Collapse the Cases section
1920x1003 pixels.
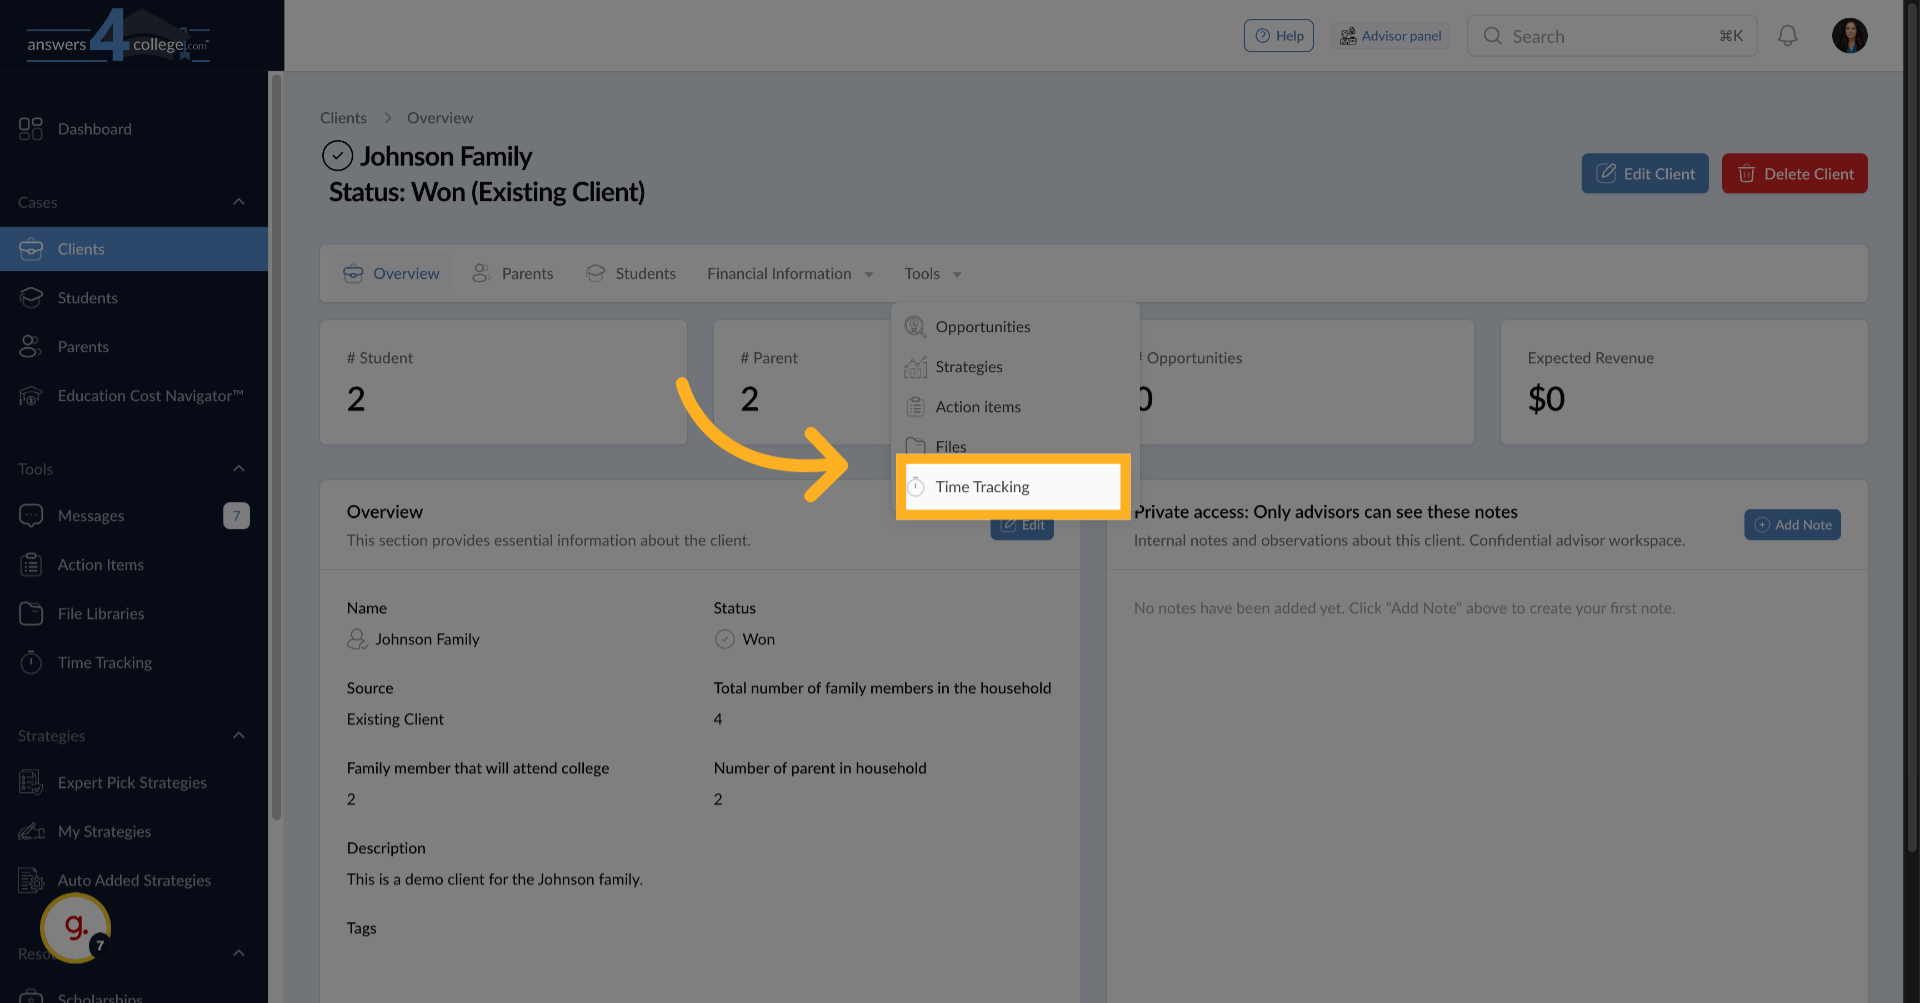[x=239, y=201]
